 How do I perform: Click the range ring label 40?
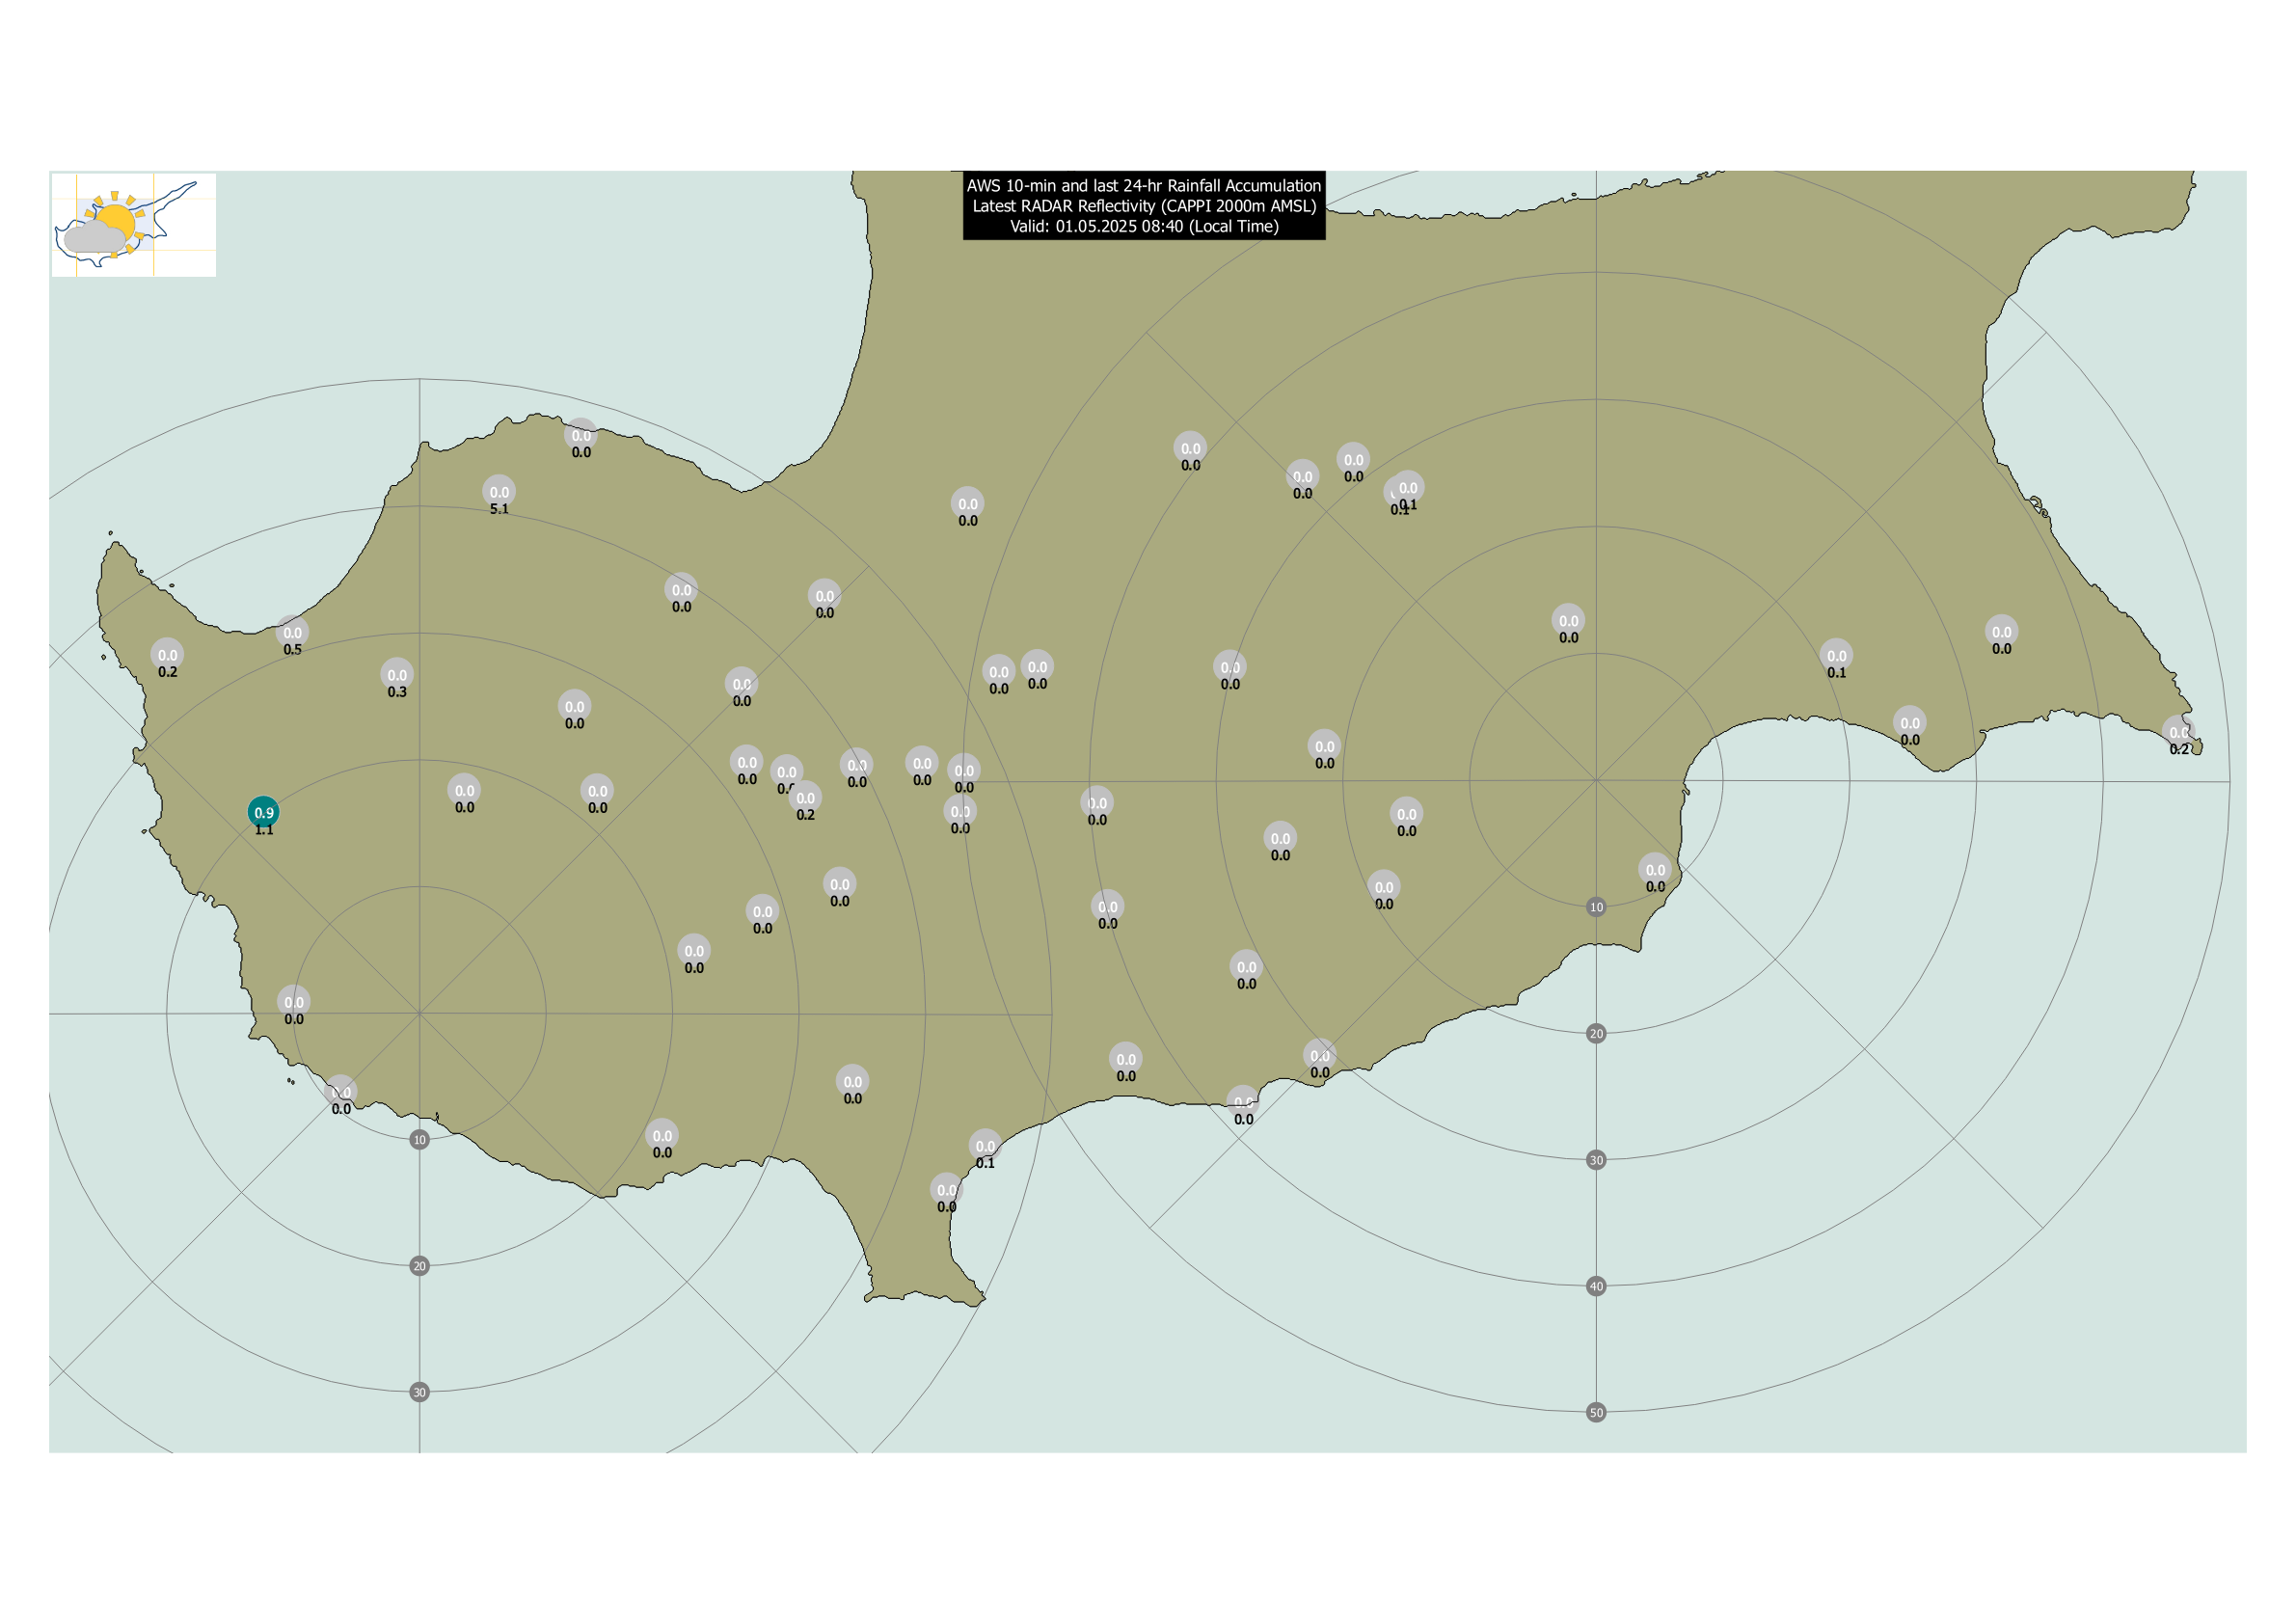[1596, 1286]
